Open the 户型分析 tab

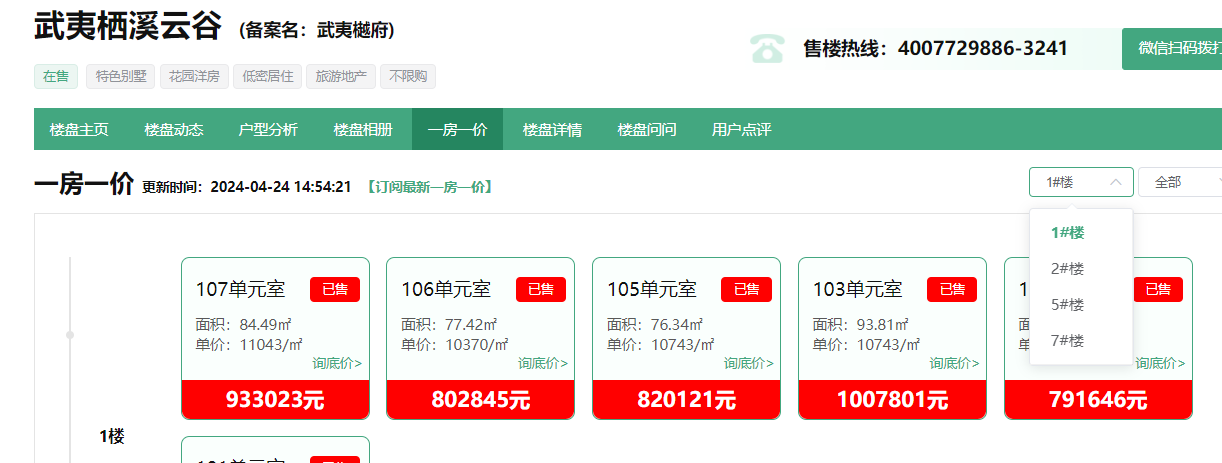(268, 130)
